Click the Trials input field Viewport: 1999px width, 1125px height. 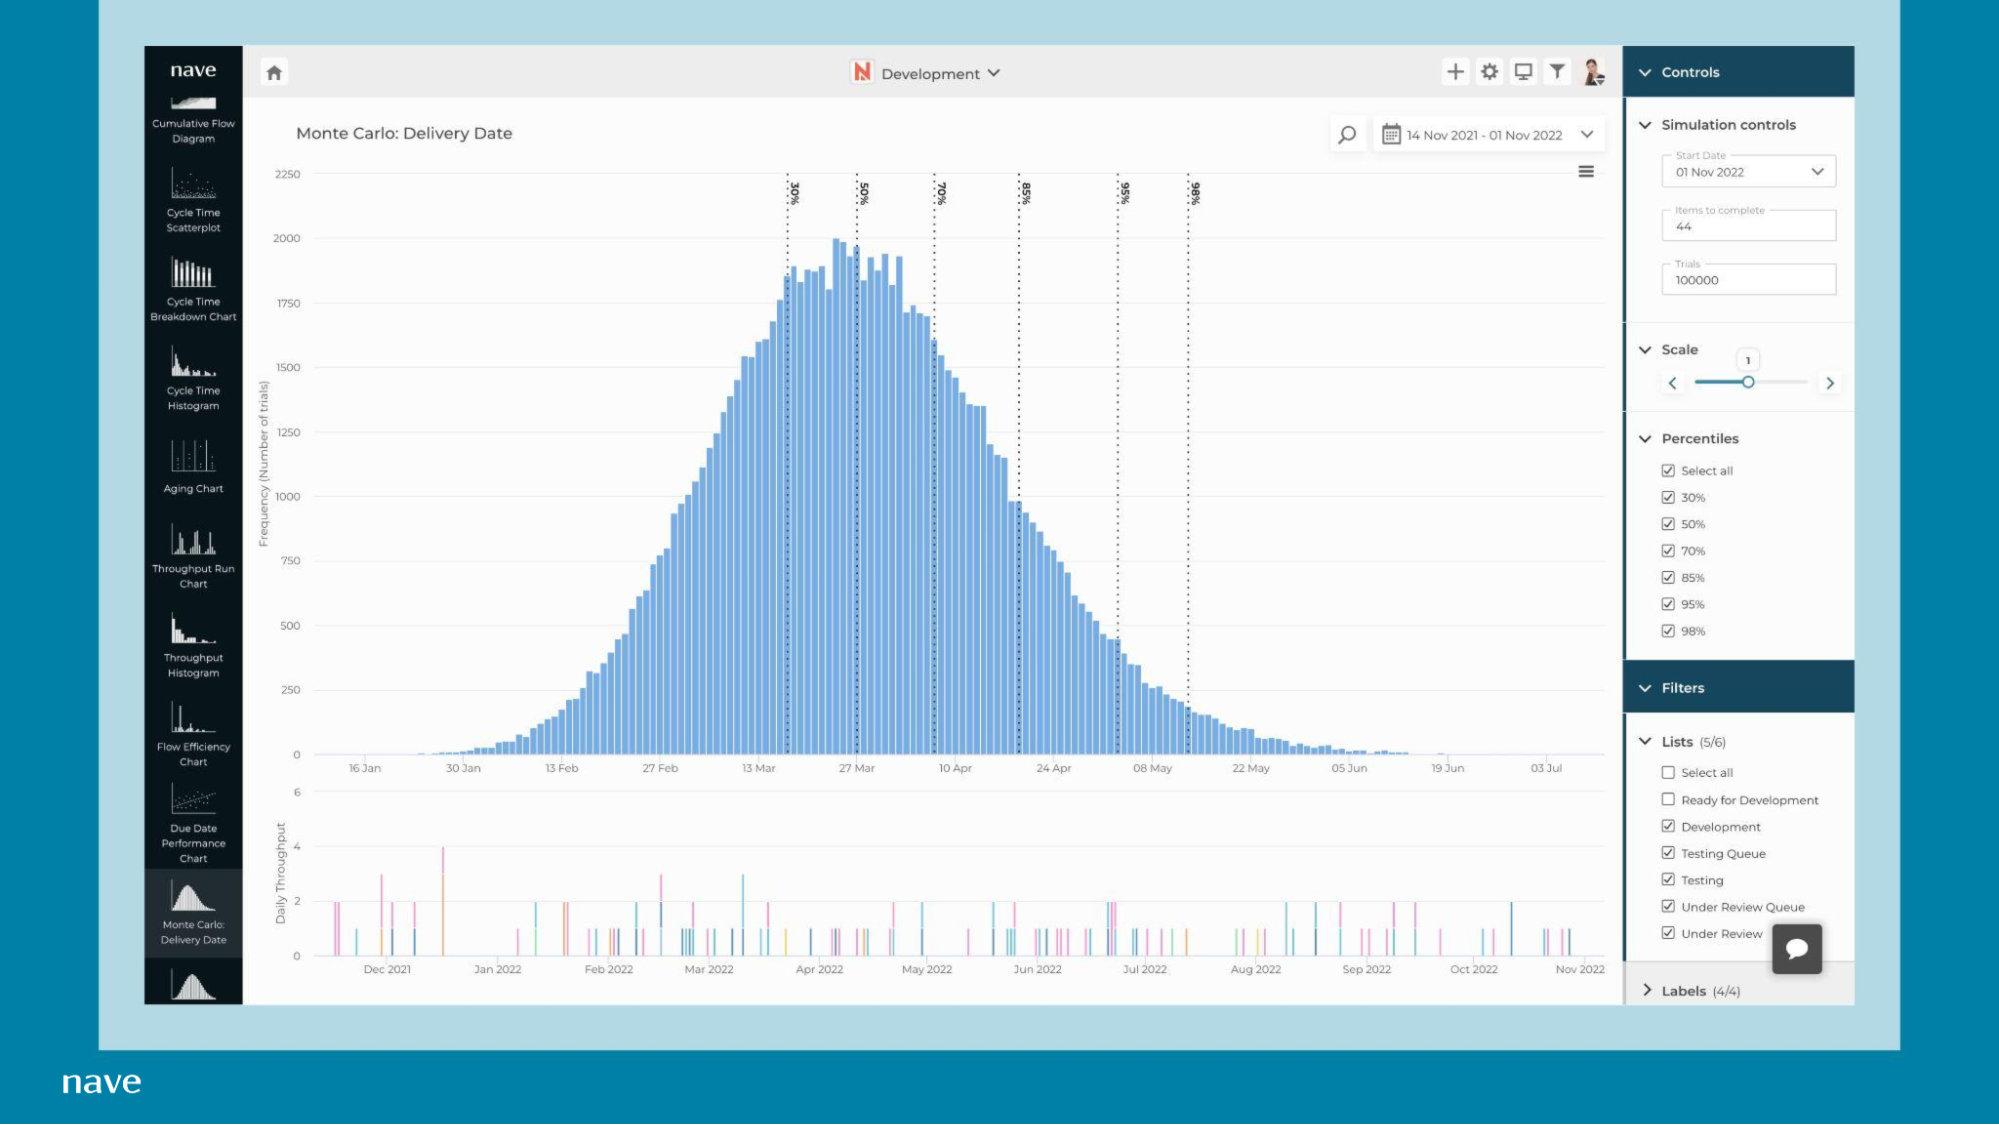point(1748,281)
